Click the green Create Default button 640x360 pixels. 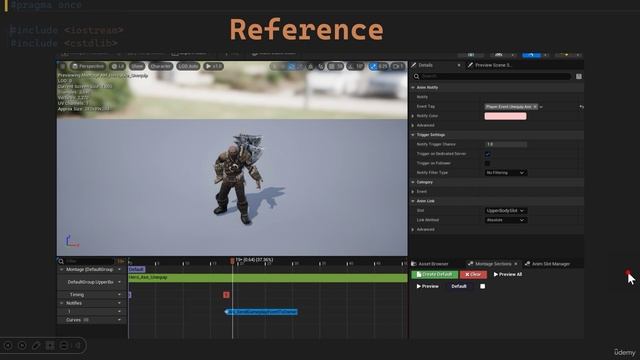[434, 274]
